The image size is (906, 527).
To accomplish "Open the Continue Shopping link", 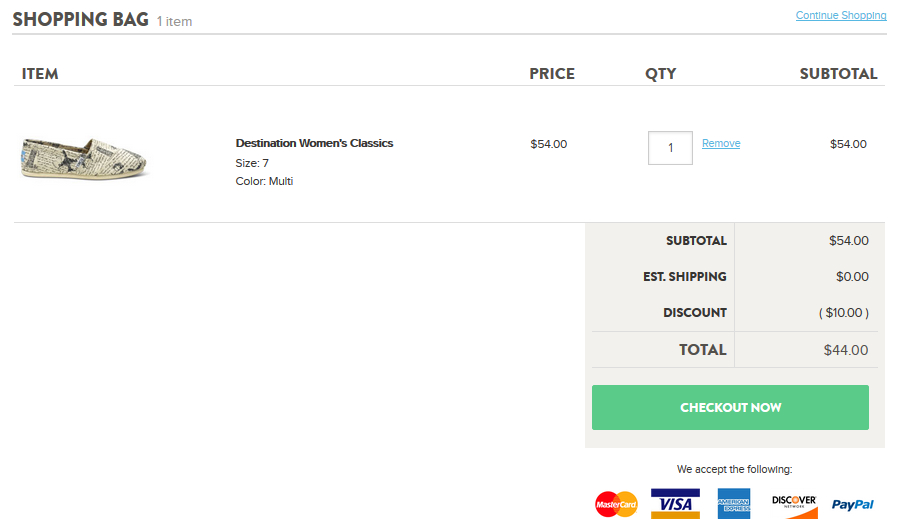I will [x=840, y=15].
